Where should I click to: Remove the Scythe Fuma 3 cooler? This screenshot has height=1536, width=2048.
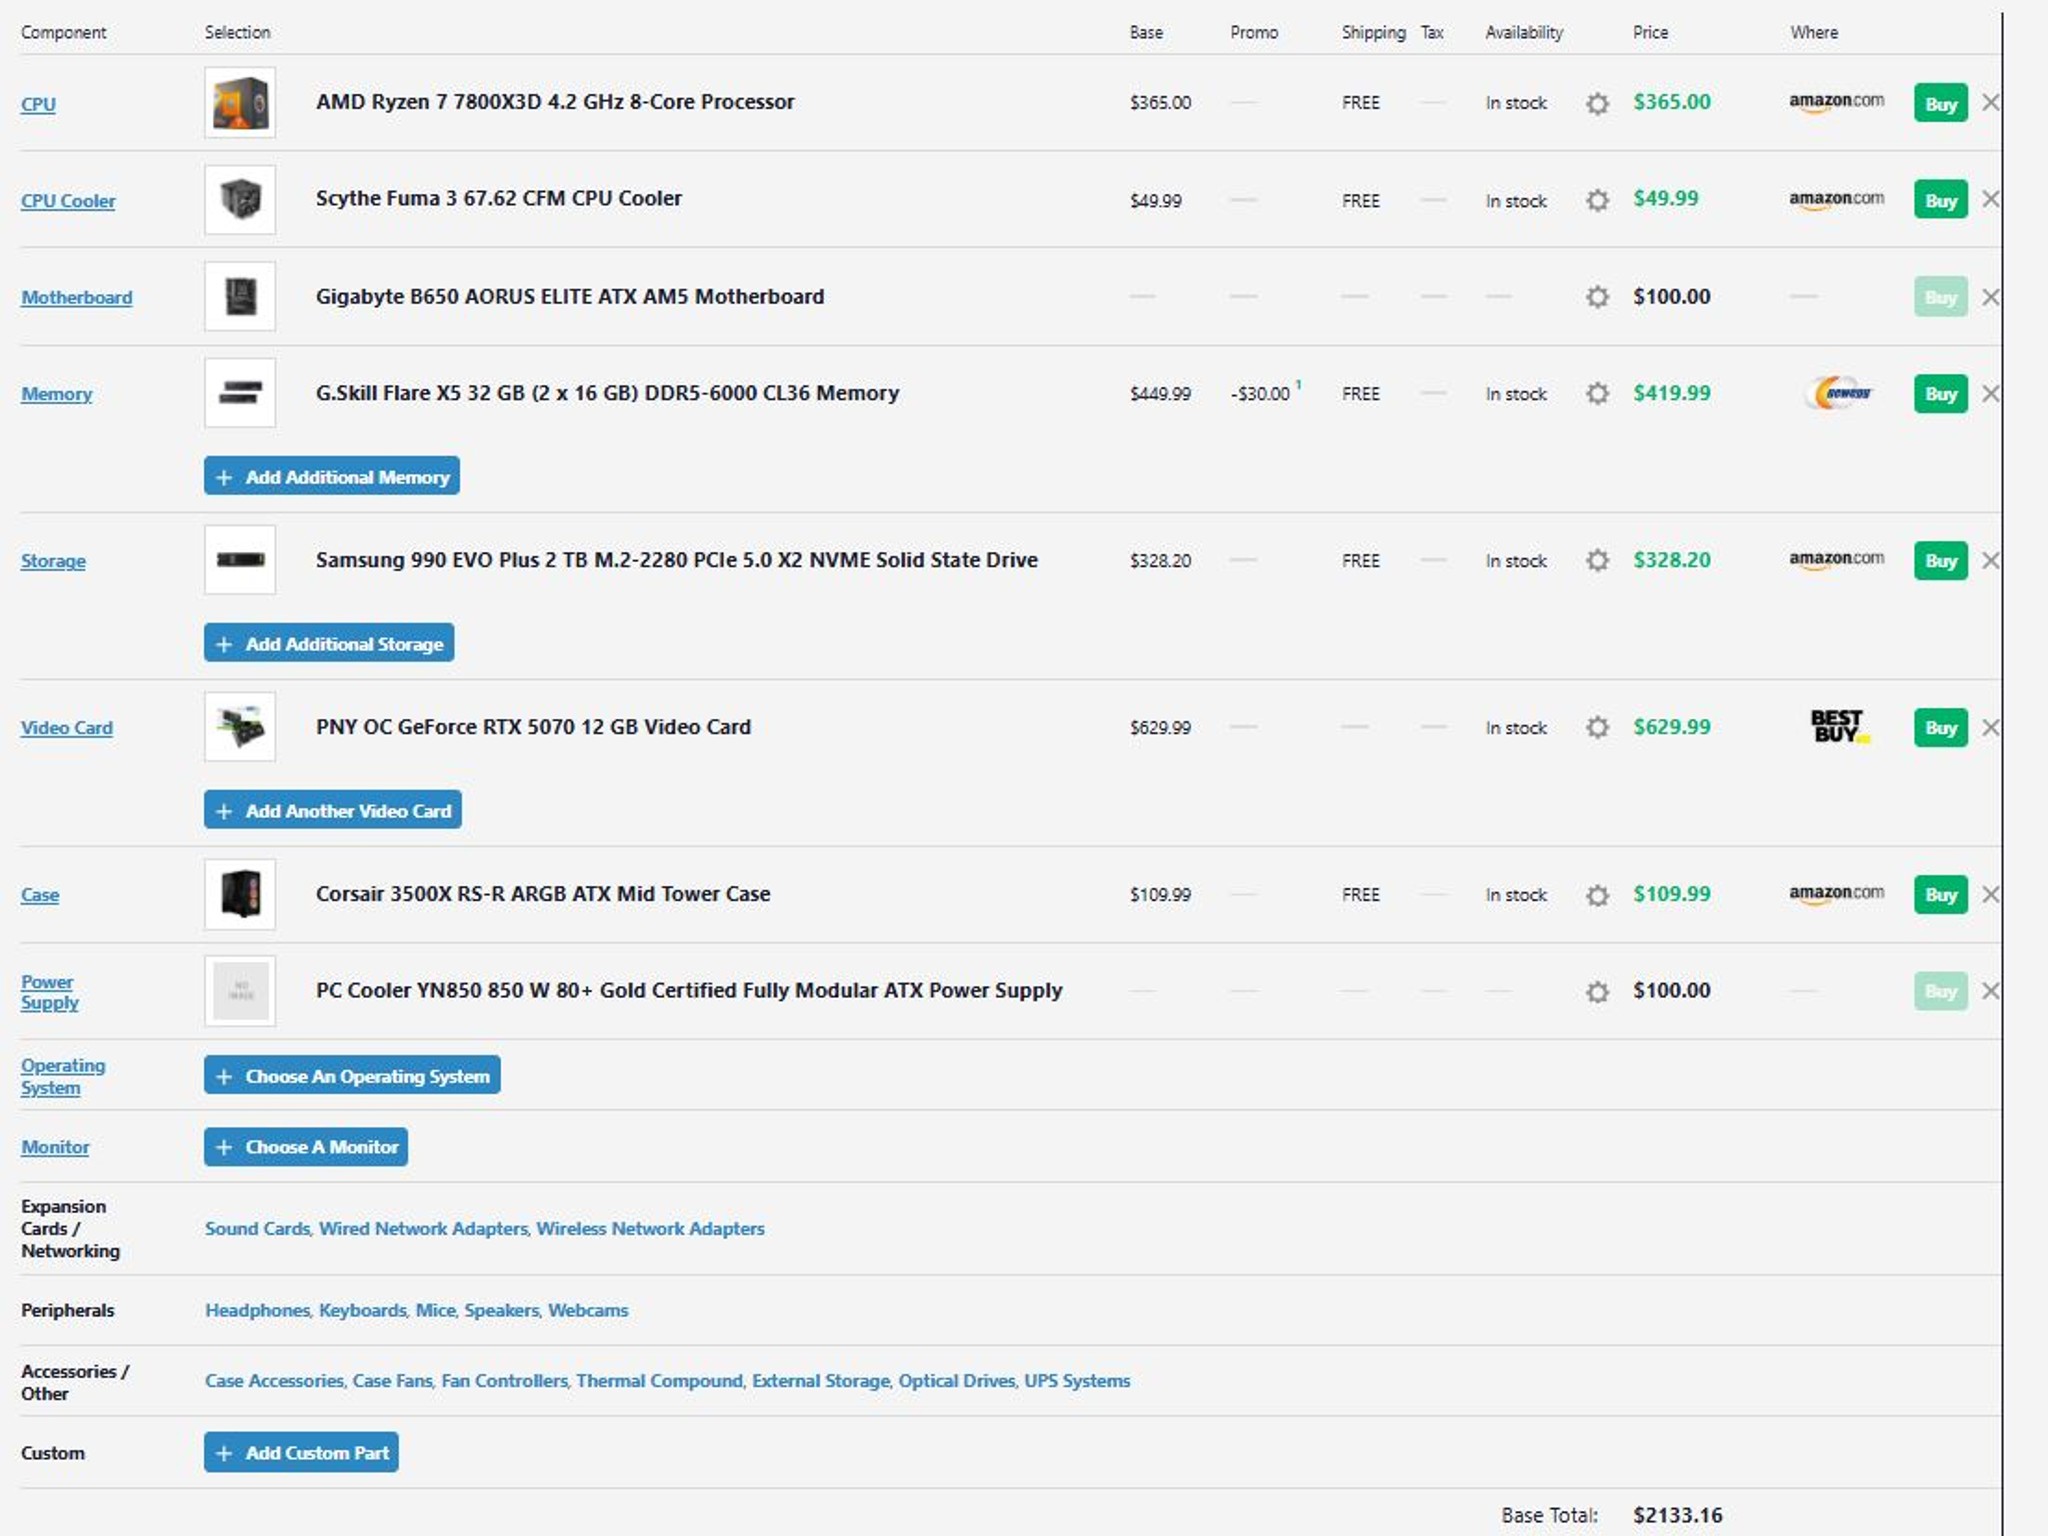[x=1990, y=199]
